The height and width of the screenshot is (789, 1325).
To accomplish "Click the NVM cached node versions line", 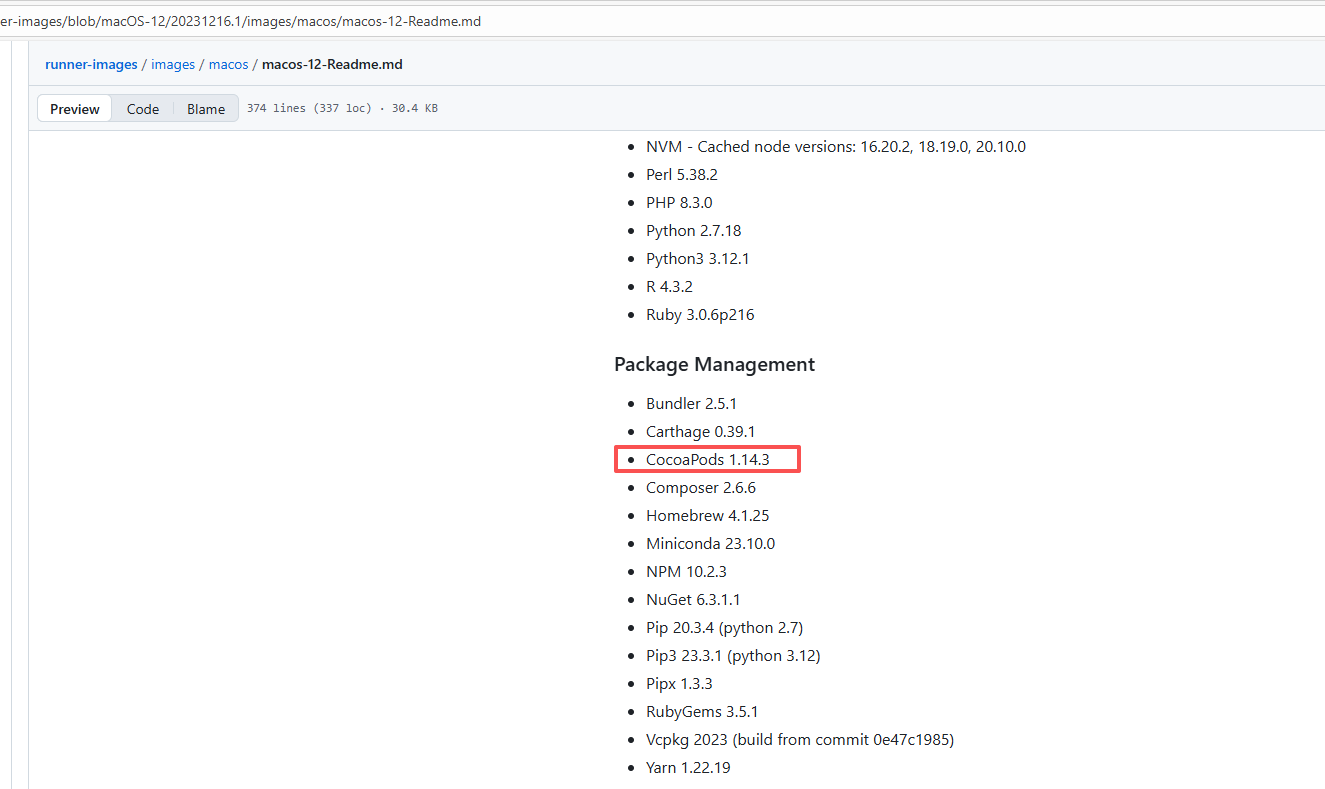I will [x=835, y=146].
